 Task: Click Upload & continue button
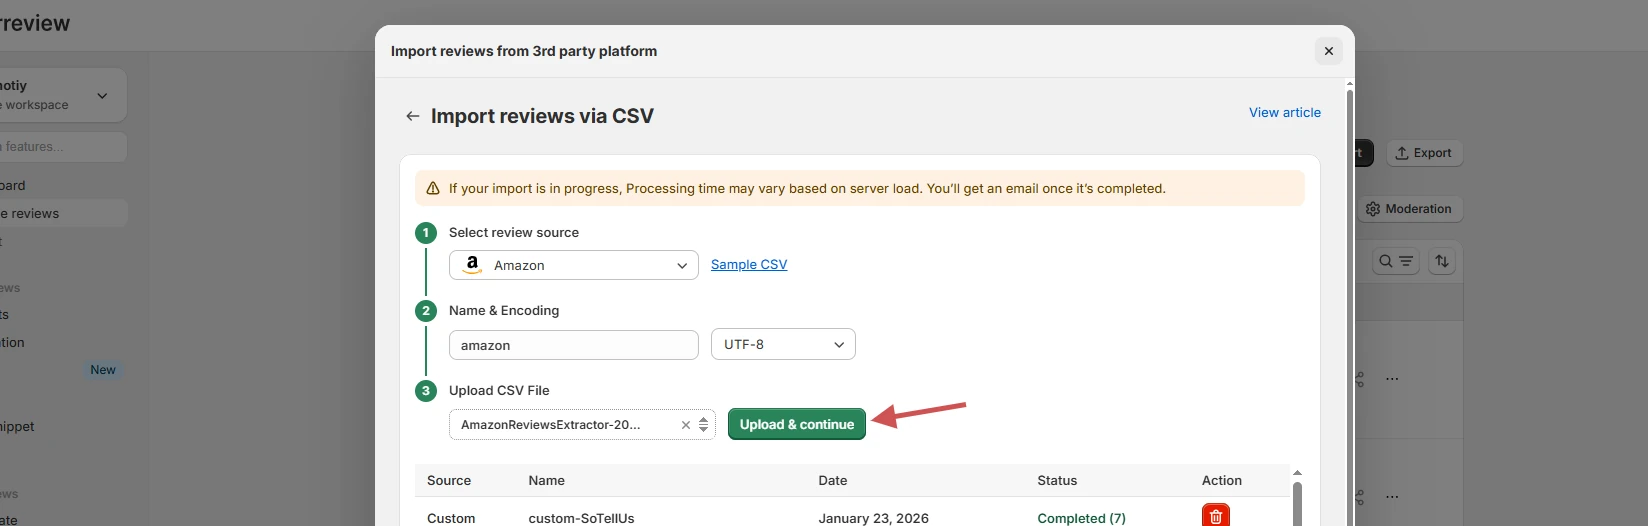[x=797, y=424]
